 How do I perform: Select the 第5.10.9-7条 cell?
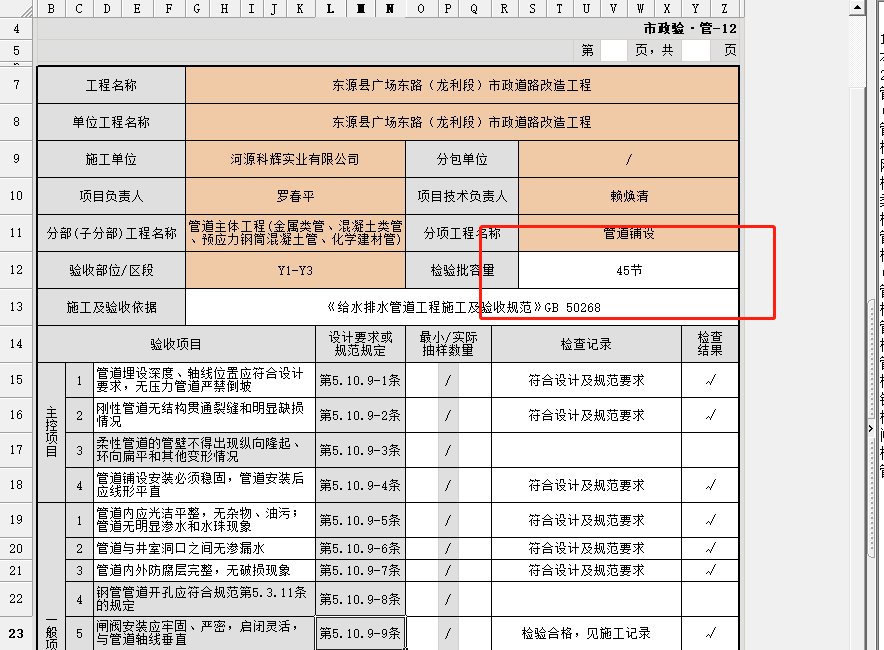click(x=360, y=571)
